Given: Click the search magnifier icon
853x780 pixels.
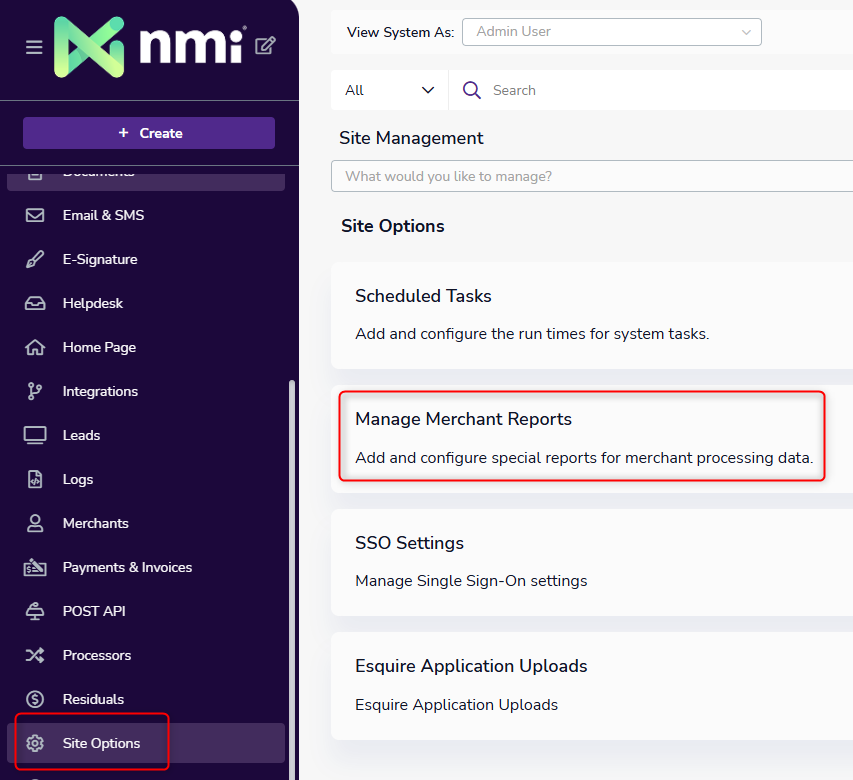Looking at the screenshot, I should click(472, 90).
